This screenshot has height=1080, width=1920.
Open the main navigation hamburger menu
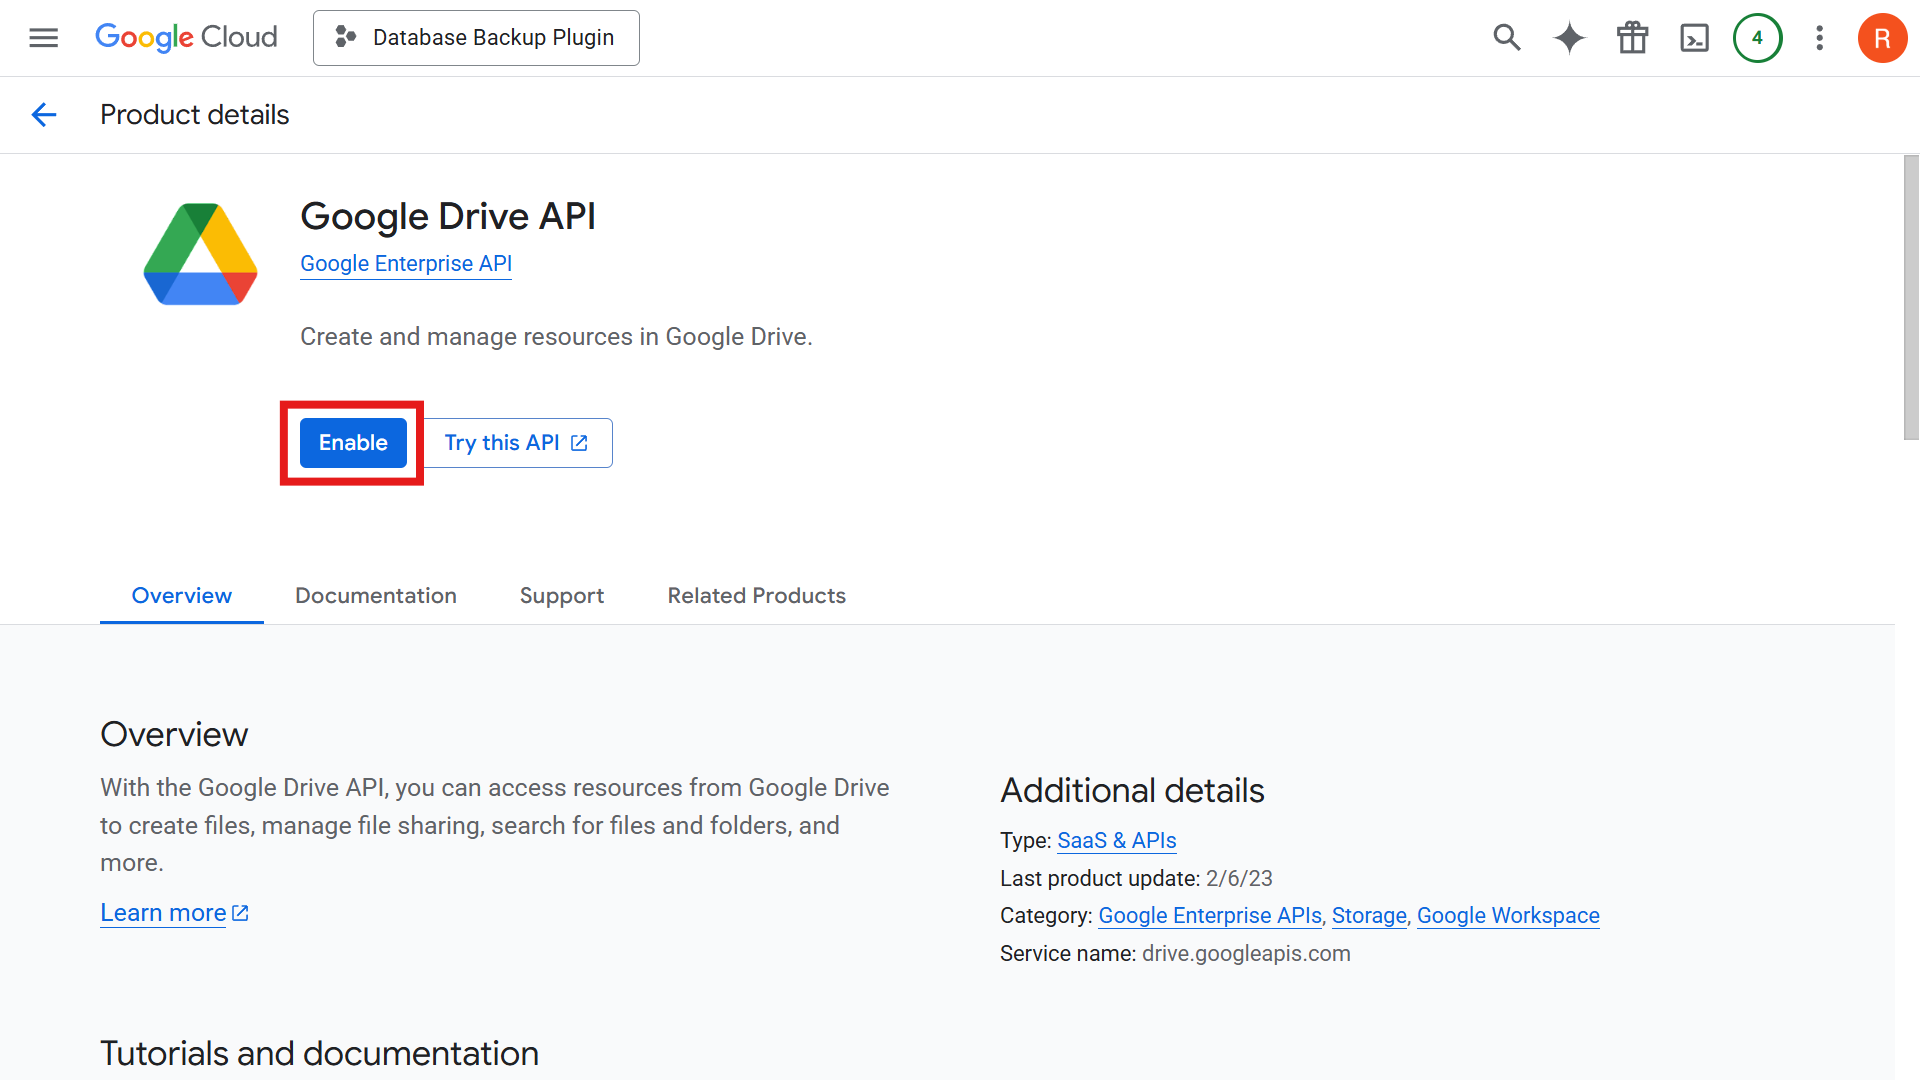pos(44,38)
